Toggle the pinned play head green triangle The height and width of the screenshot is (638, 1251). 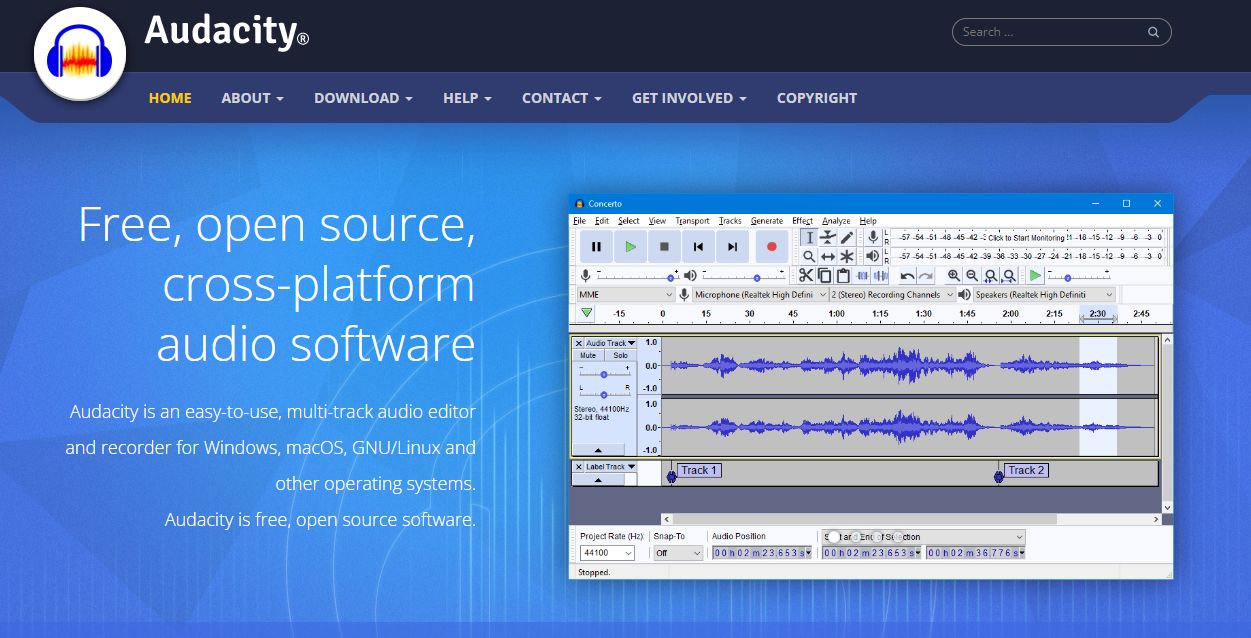point(587,313)
